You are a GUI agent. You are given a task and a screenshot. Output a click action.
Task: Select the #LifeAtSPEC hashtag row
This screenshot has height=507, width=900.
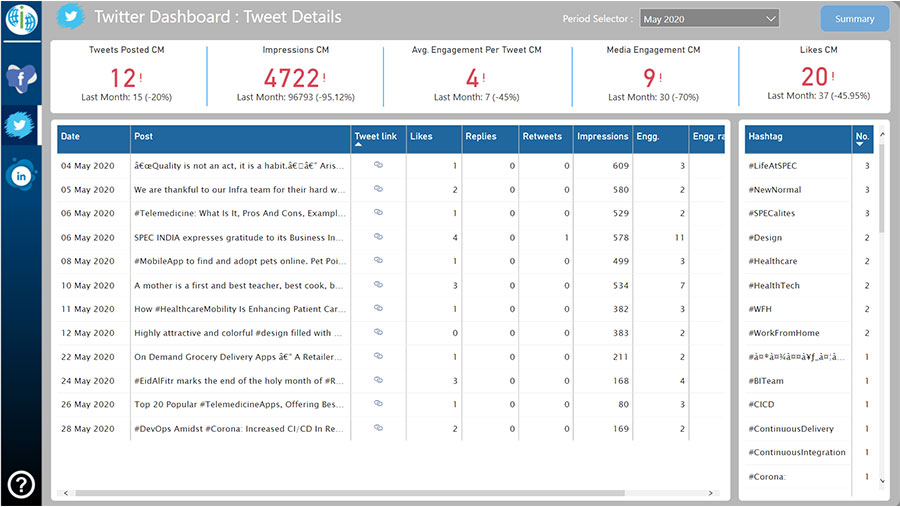tap(809, 165)
